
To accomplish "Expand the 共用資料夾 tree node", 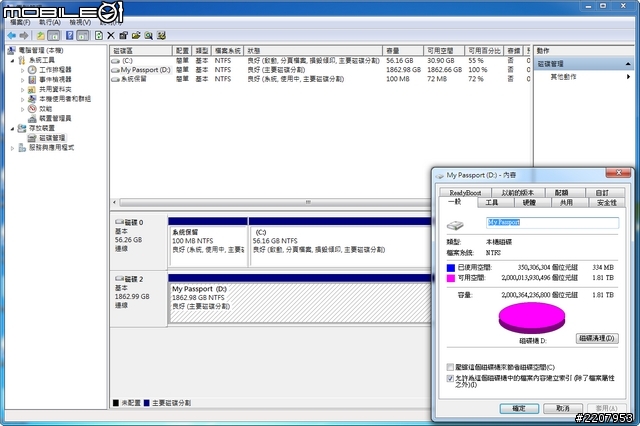I will click(22, 90).
